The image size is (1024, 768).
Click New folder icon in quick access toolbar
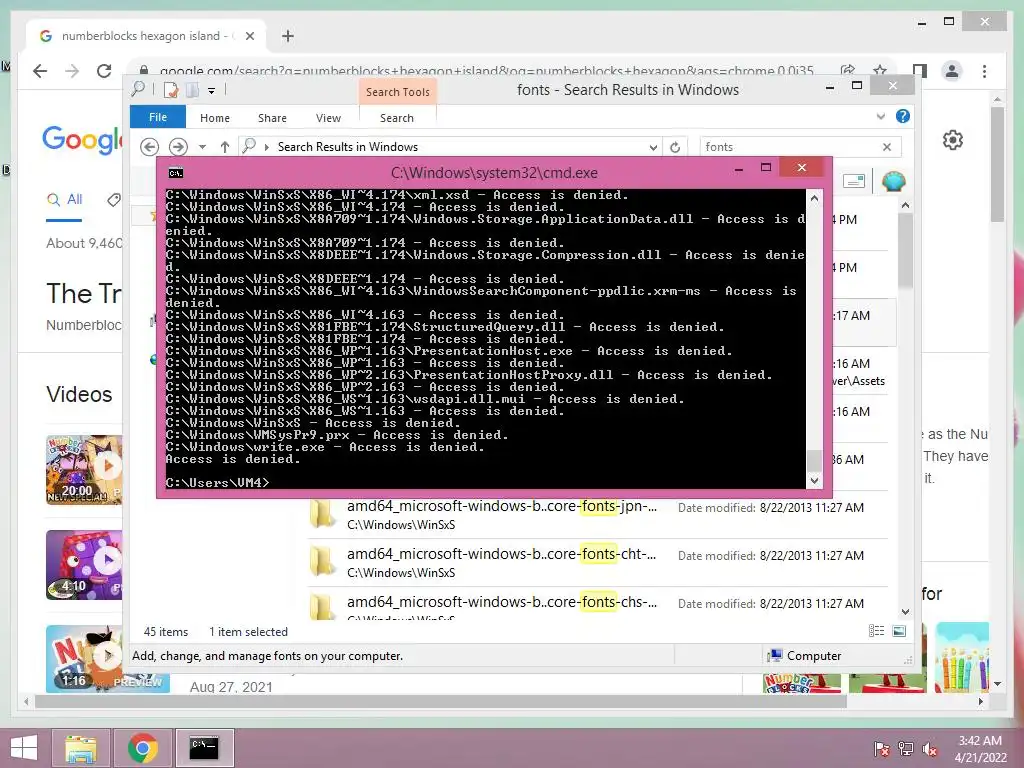pos(193,90)
